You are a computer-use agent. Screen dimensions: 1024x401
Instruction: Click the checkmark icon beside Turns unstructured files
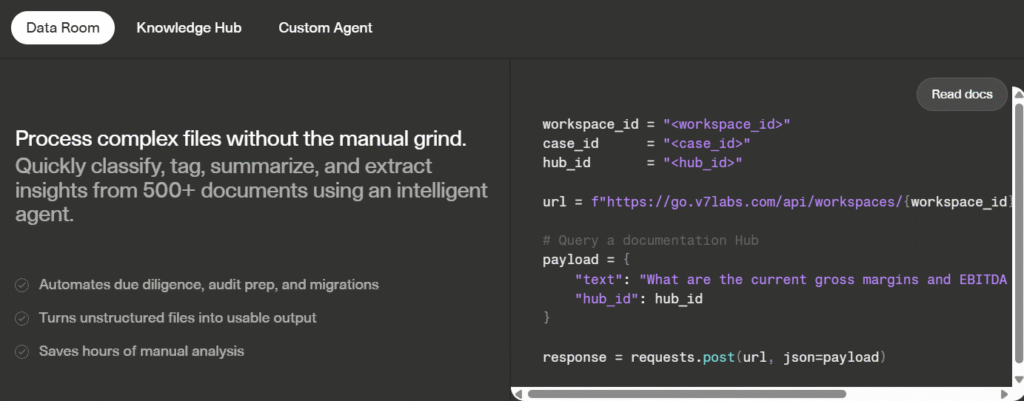click(22, 319)
